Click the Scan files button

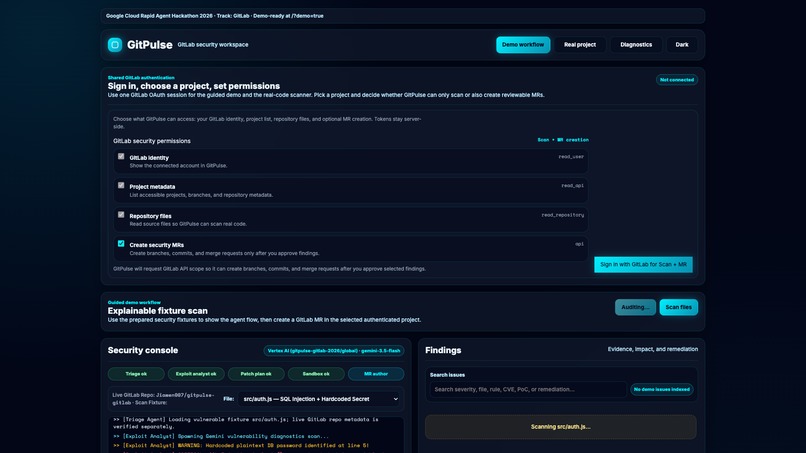point(679,307)
